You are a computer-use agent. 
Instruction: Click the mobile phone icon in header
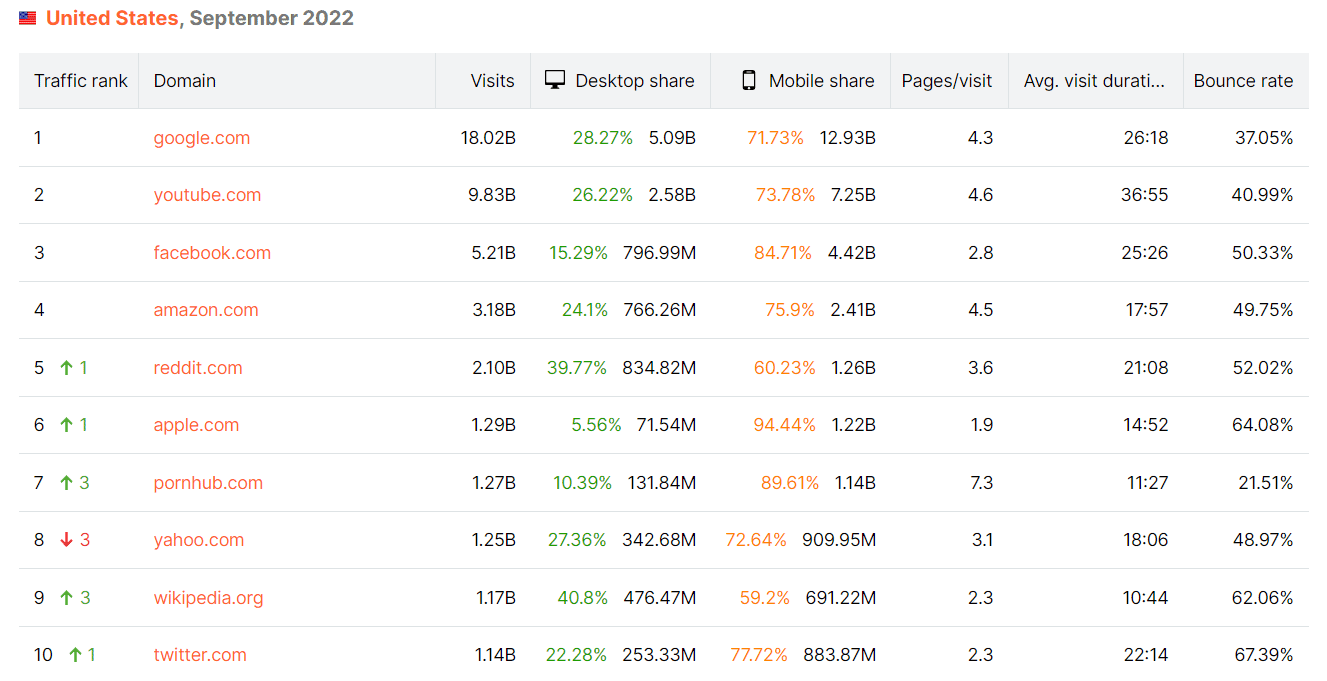748,80
